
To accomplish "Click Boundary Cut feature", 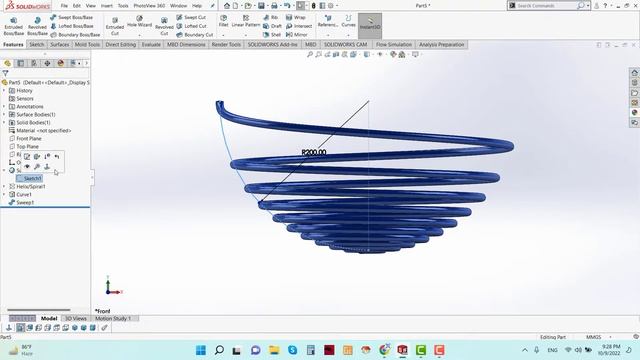I will [x=195, y=35].
